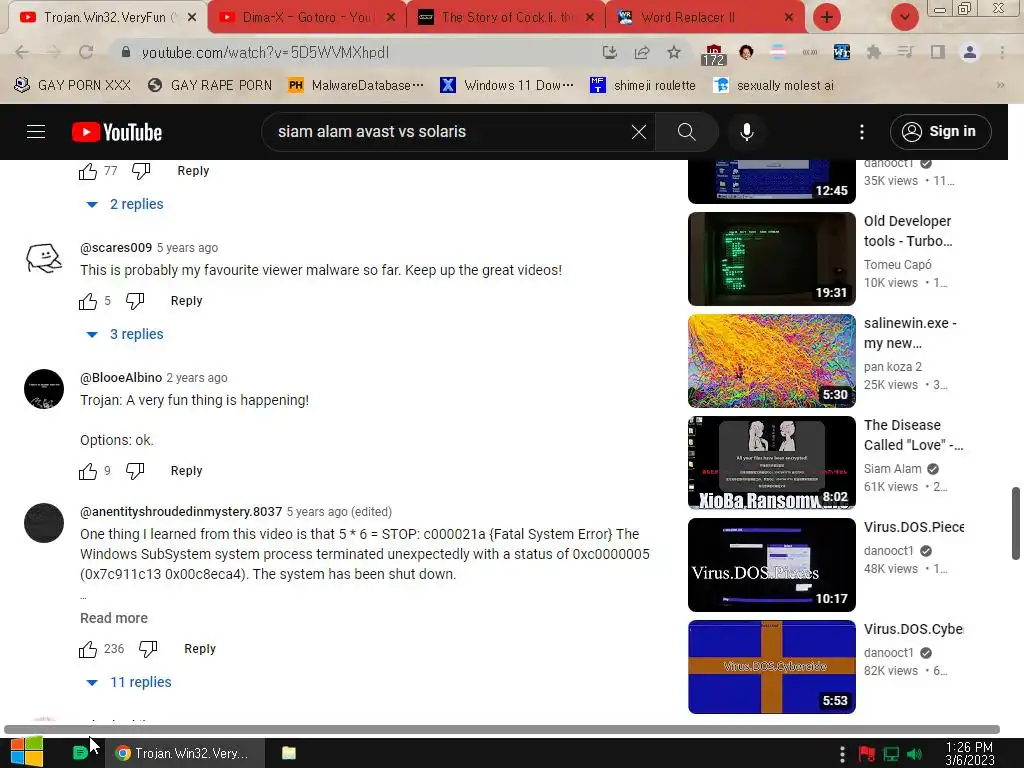The height and width of the screenshot is (768, 1024).
Task: View site info via the lock icon
Action: point(126,52)
